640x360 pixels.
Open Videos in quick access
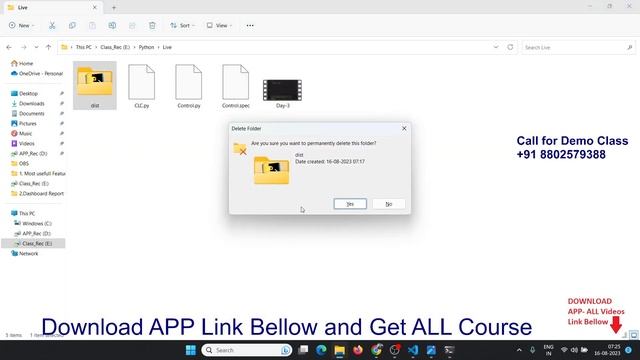click(x=23, y=144)
